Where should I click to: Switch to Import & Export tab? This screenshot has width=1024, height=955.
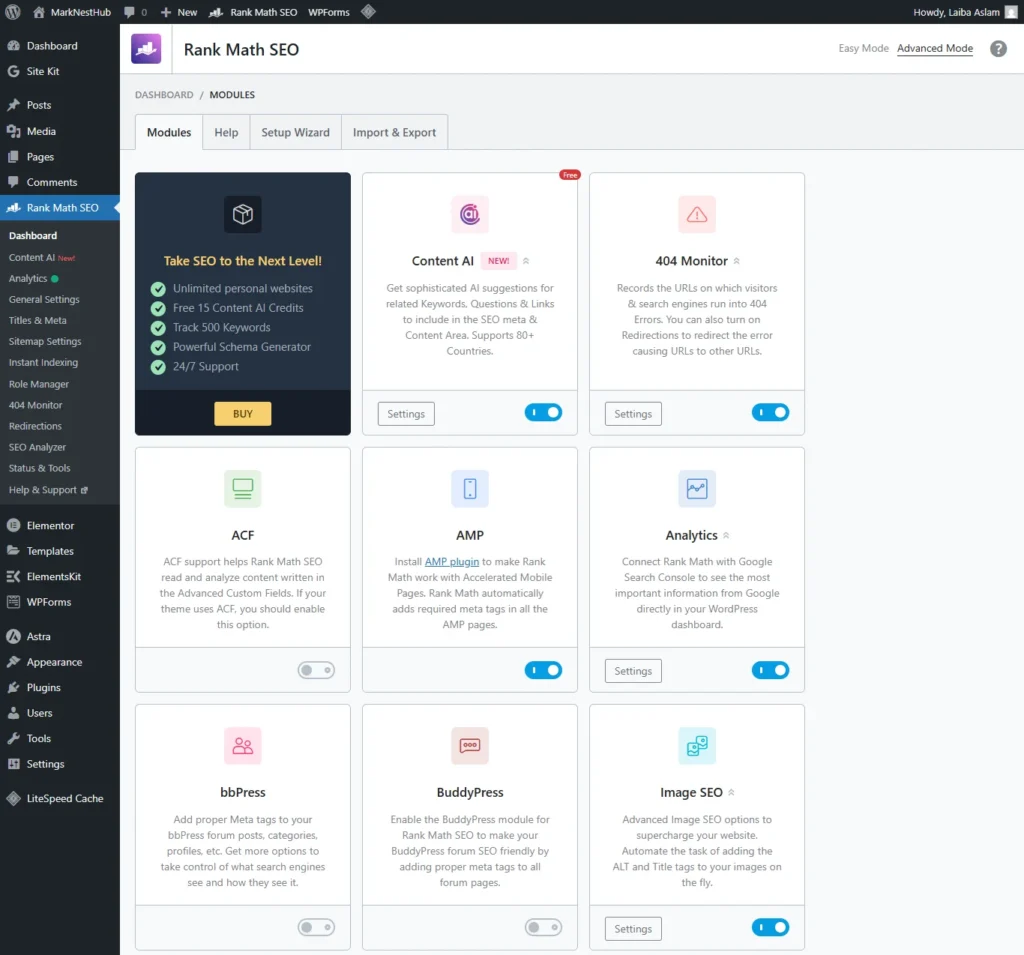pos(394,133)
